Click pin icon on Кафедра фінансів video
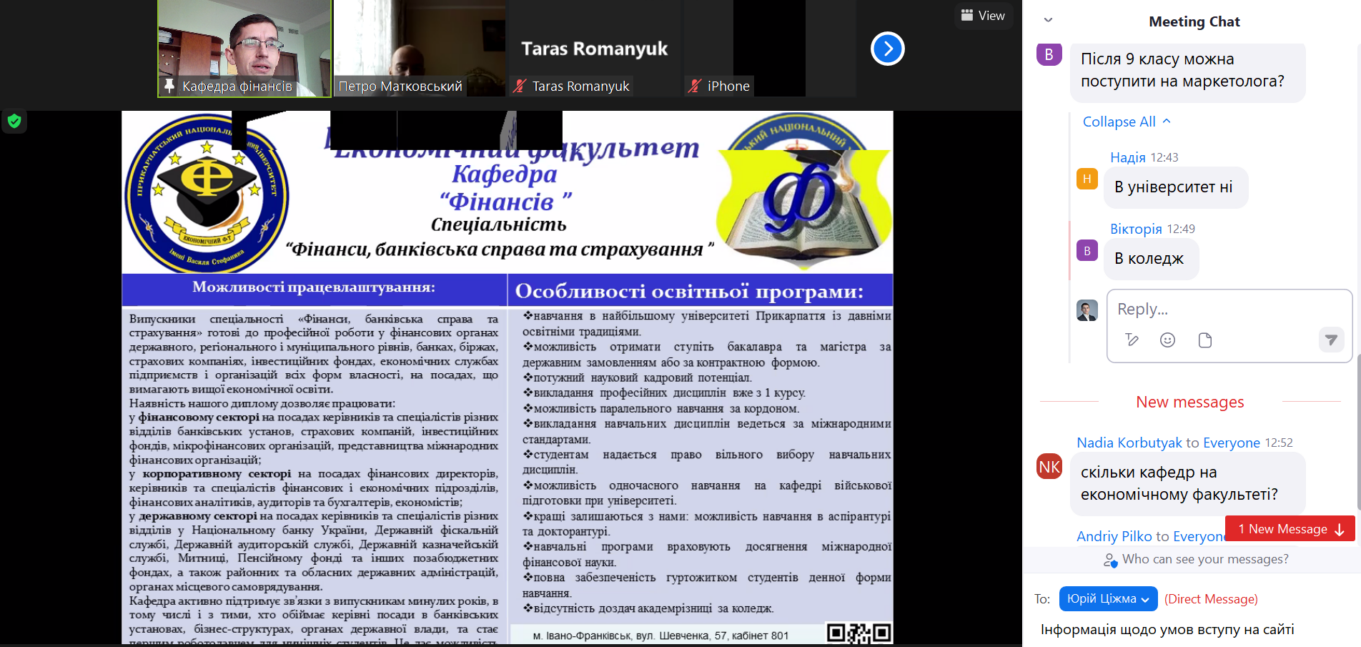 tap(169, 86)
